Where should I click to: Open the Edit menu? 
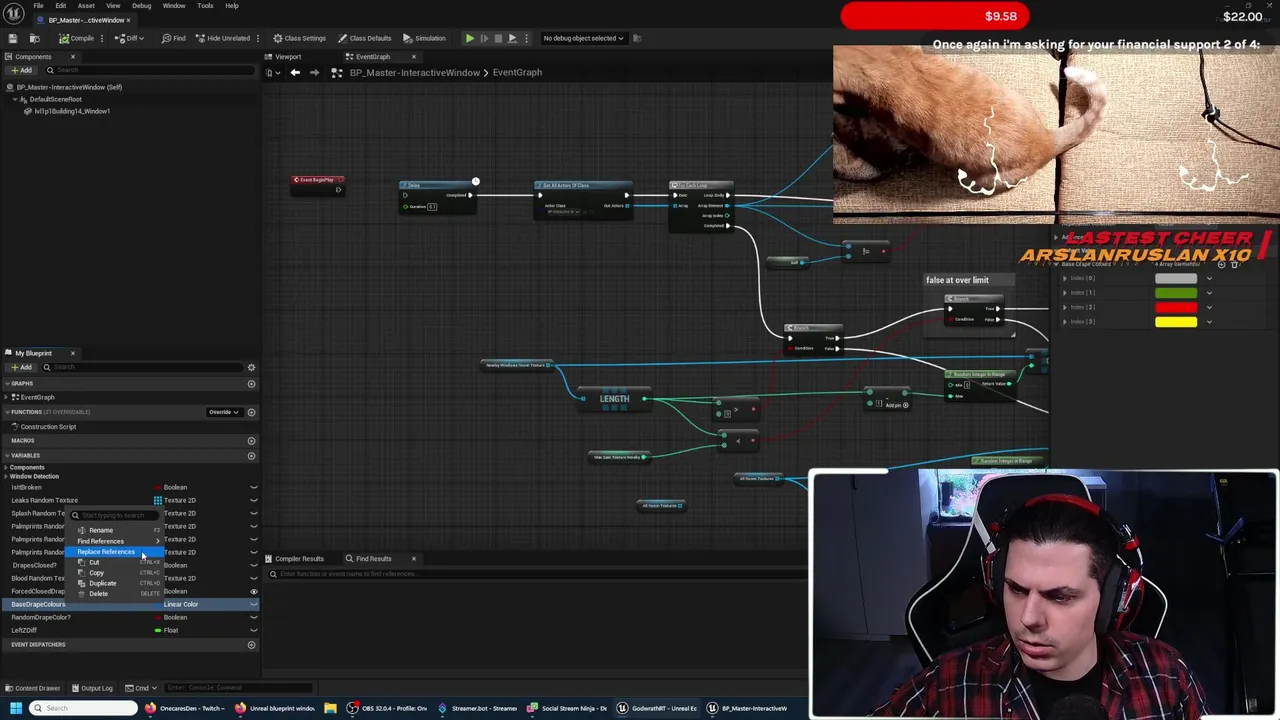(61, 6)
